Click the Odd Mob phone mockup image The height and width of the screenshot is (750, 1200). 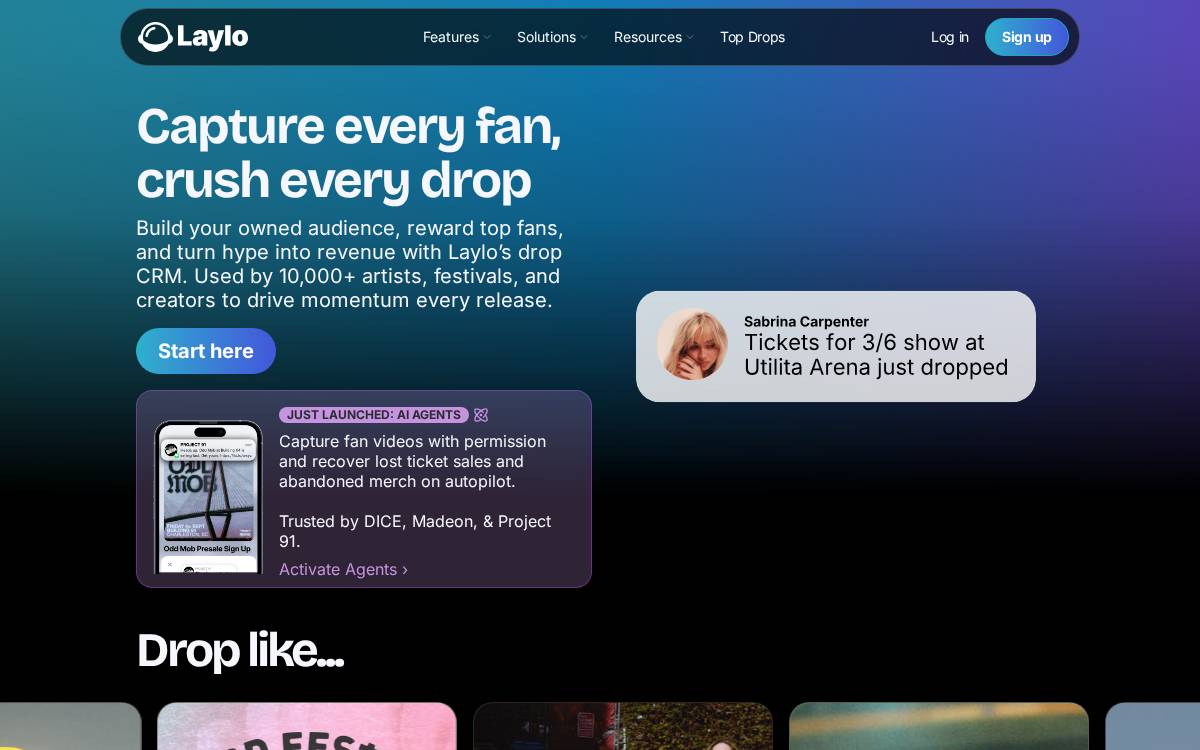pos(208,497)
